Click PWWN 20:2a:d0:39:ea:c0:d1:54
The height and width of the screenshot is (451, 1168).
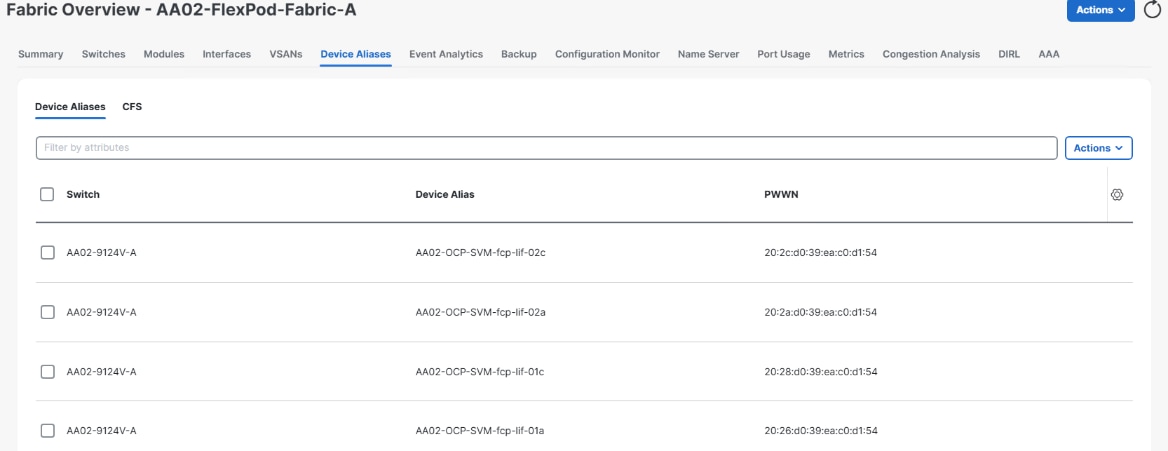coord(821,312)
